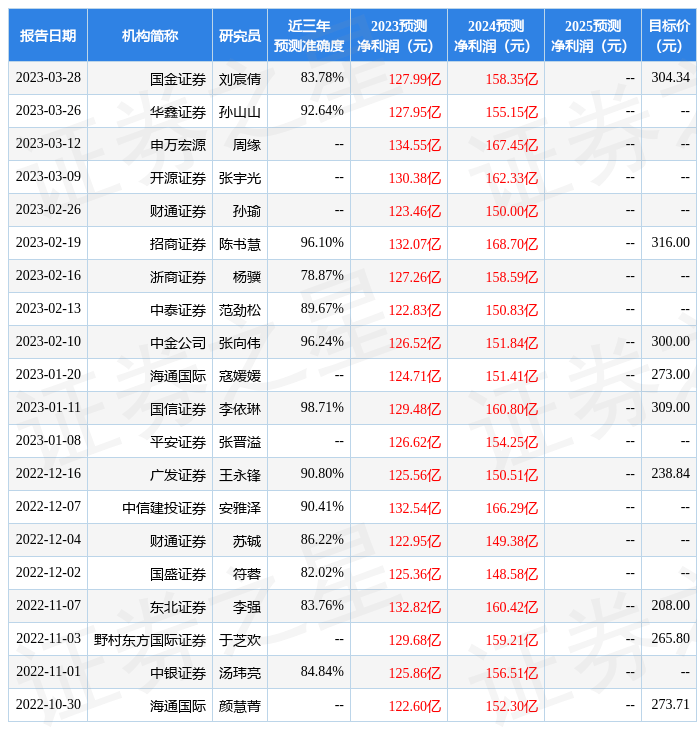Click the 目标价 column header

pos(669,35)
